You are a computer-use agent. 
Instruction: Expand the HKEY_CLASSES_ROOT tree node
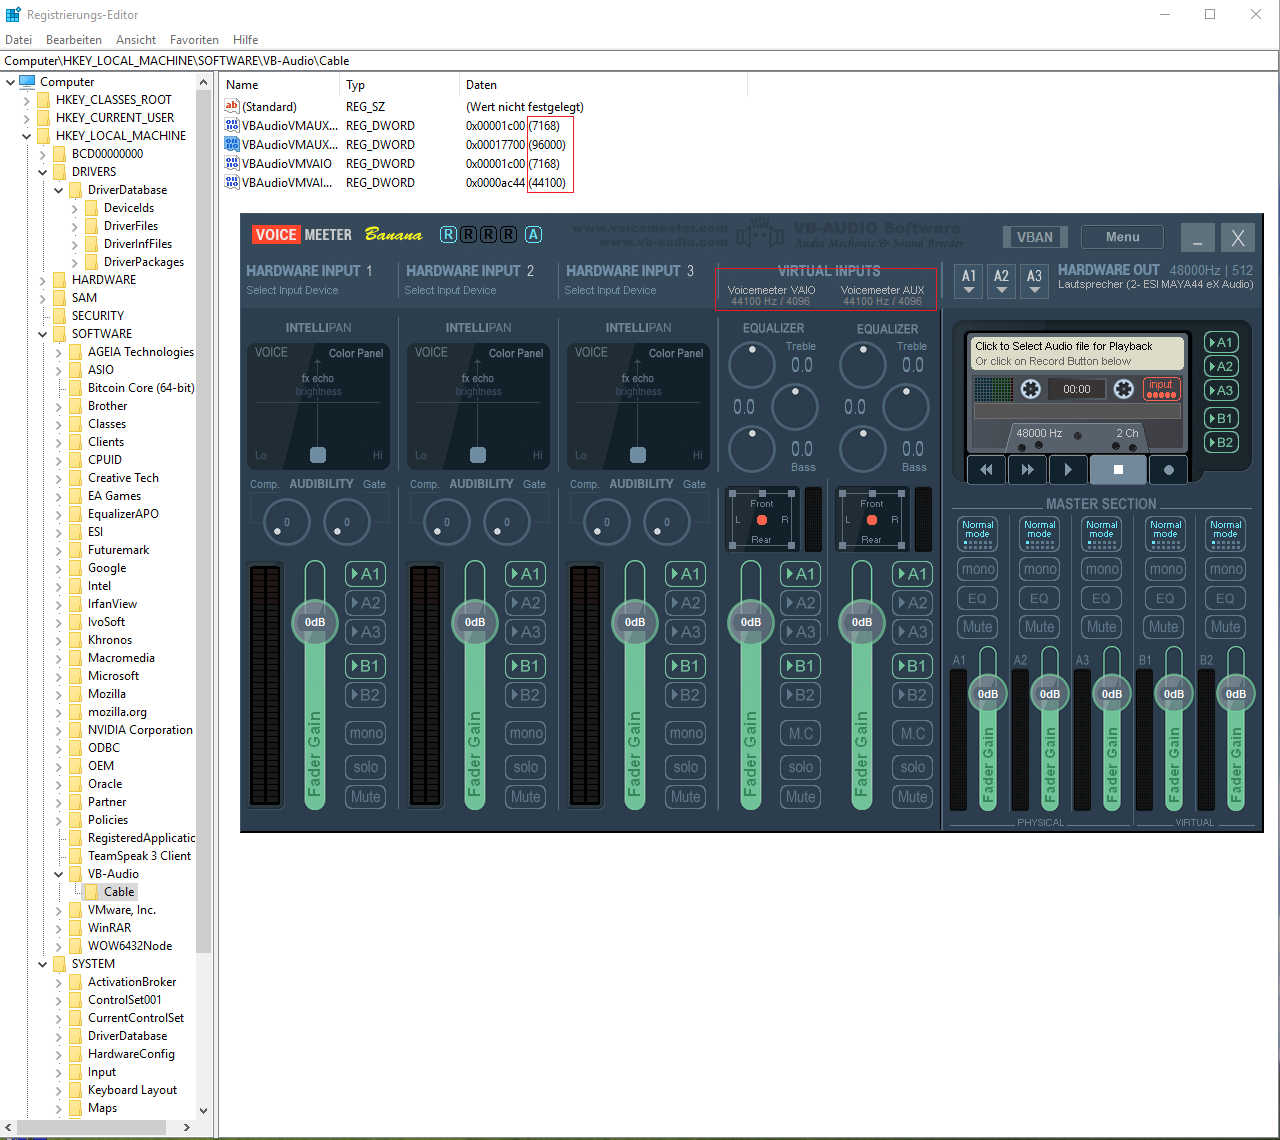point(27,100)
